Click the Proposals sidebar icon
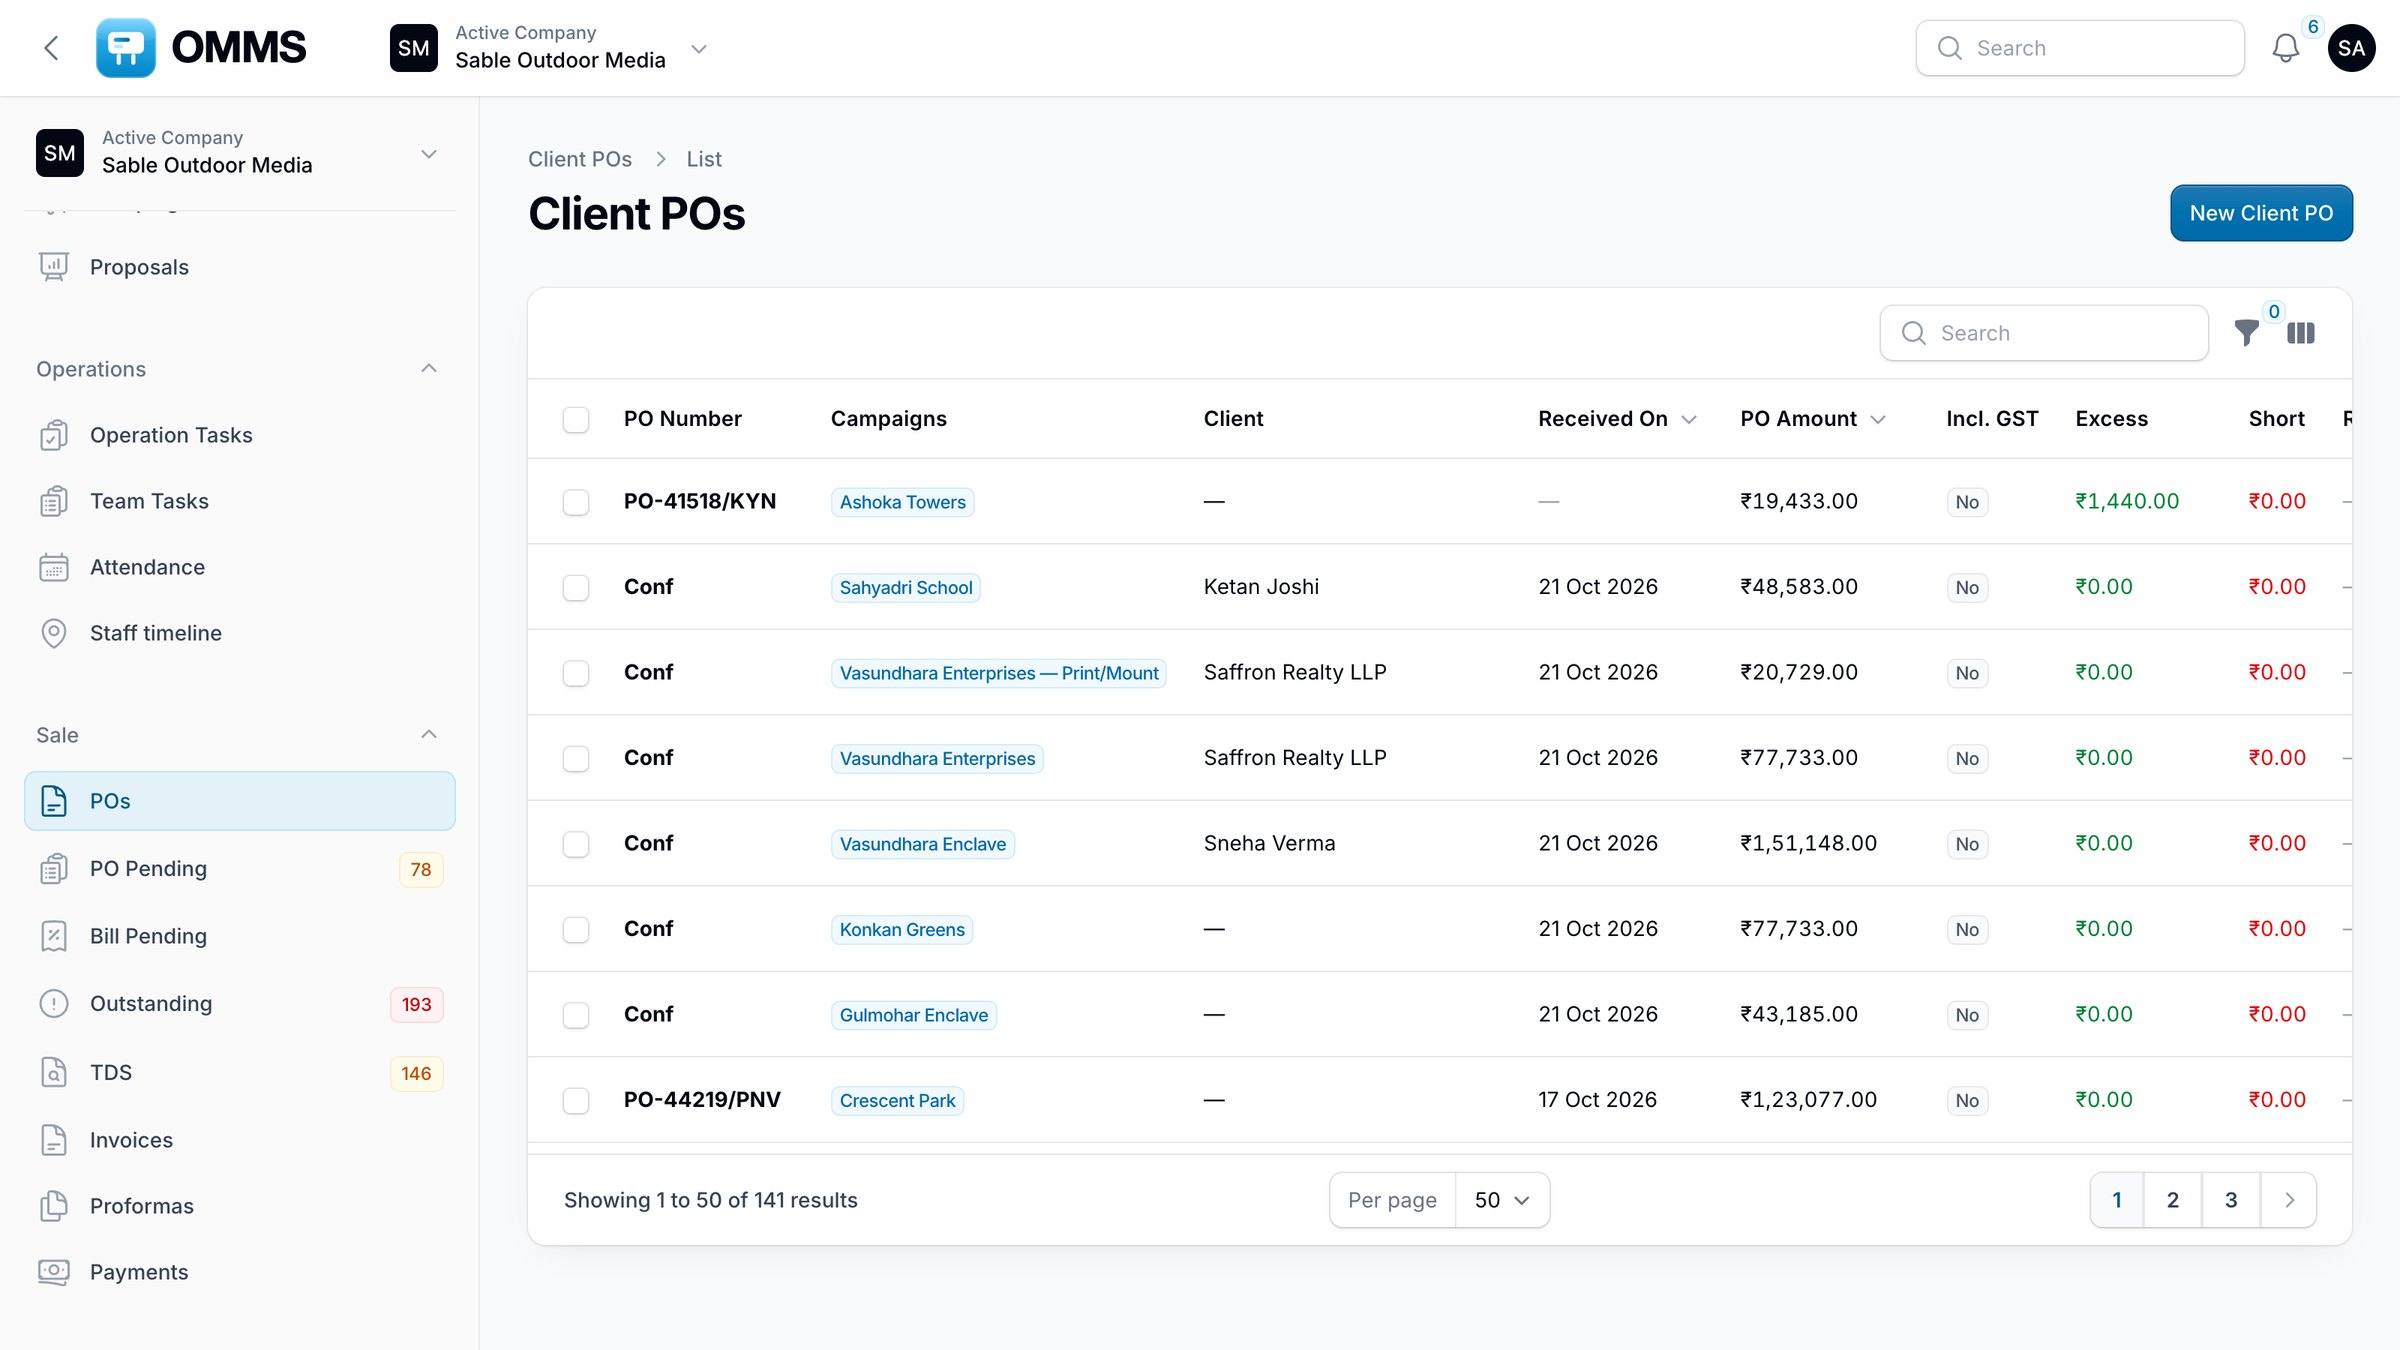2400x1350 pixels. 54,267
